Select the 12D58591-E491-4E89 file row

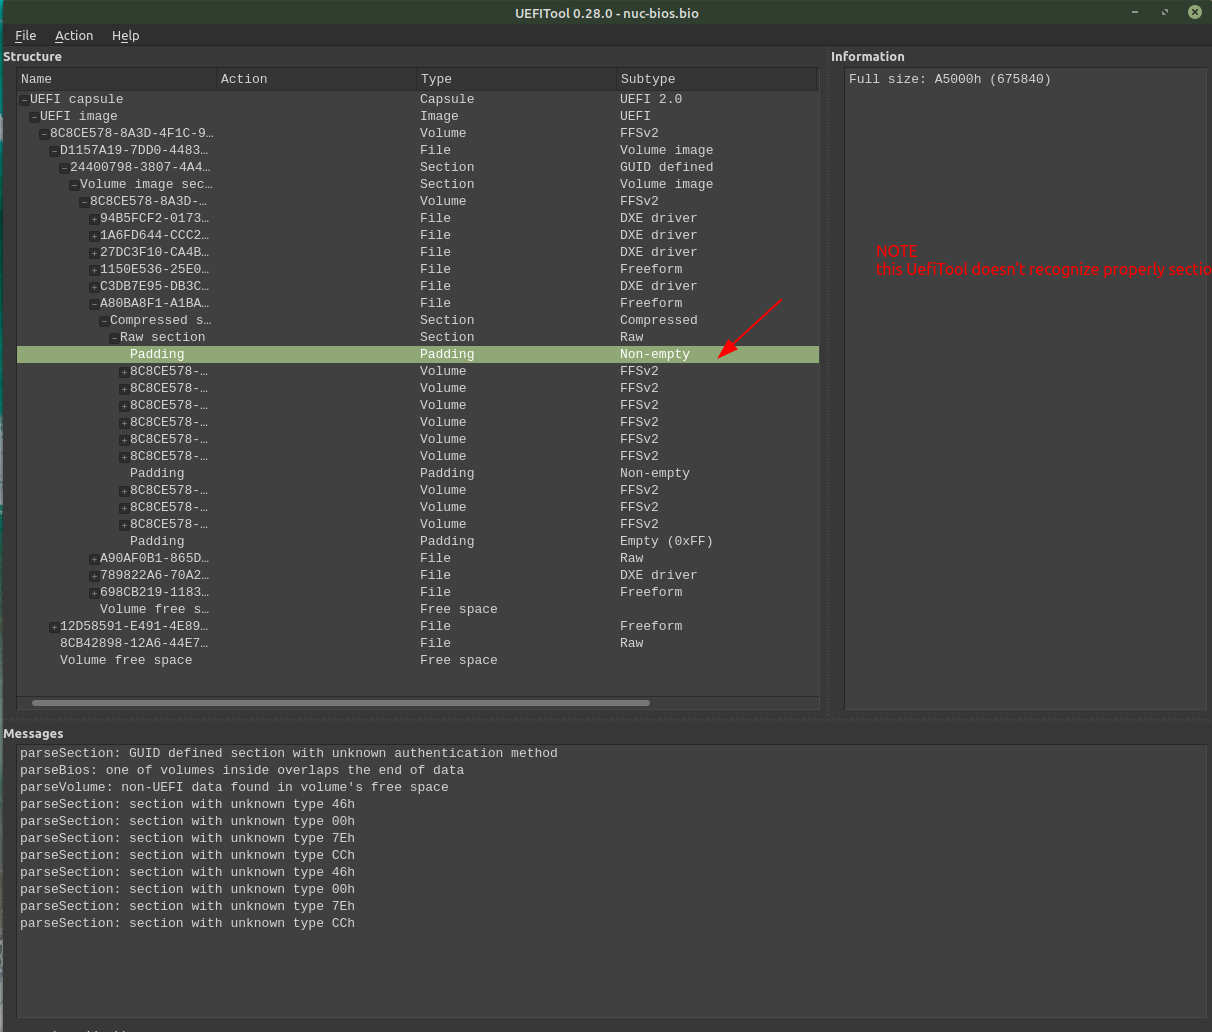pyautogui.click(x=418, y=626)
